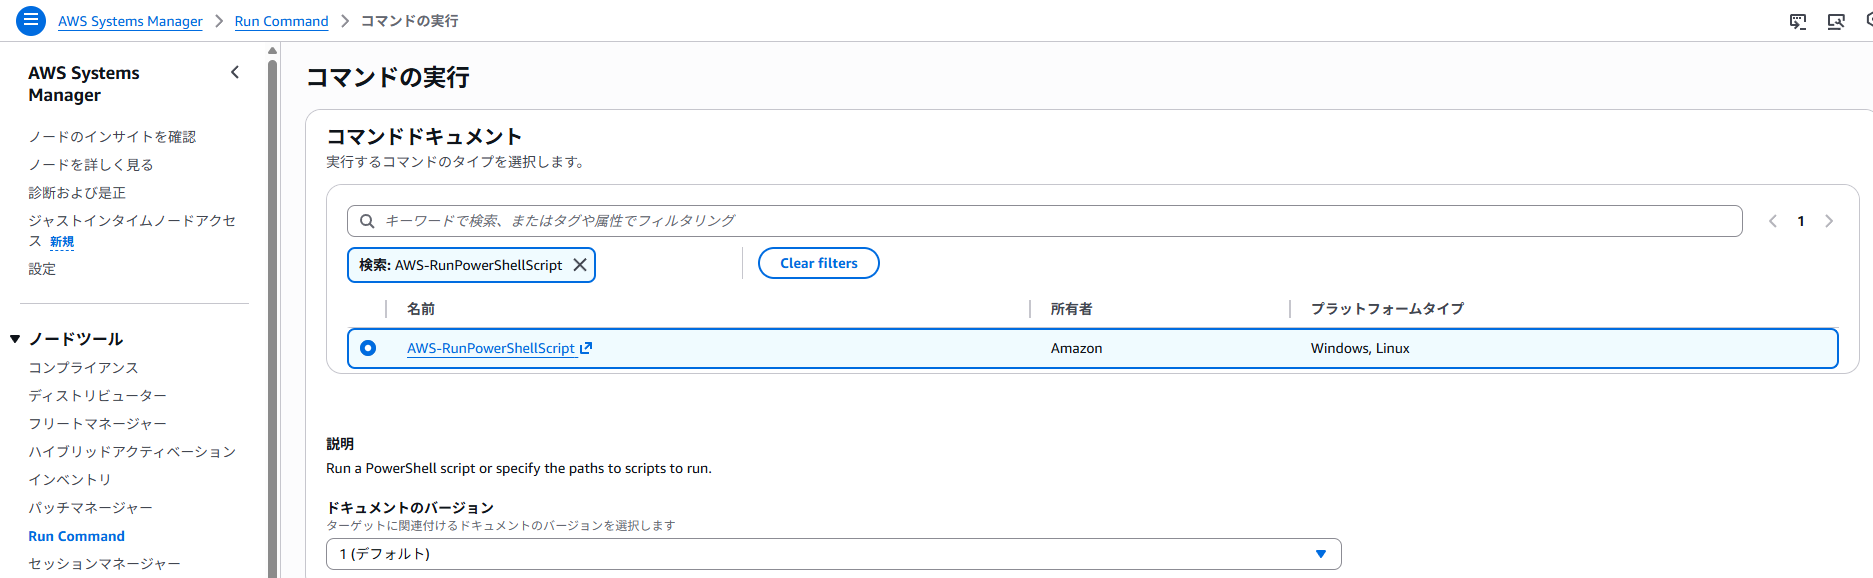
Task: Go to previous page of documents
Action: tap(1773, 221)
